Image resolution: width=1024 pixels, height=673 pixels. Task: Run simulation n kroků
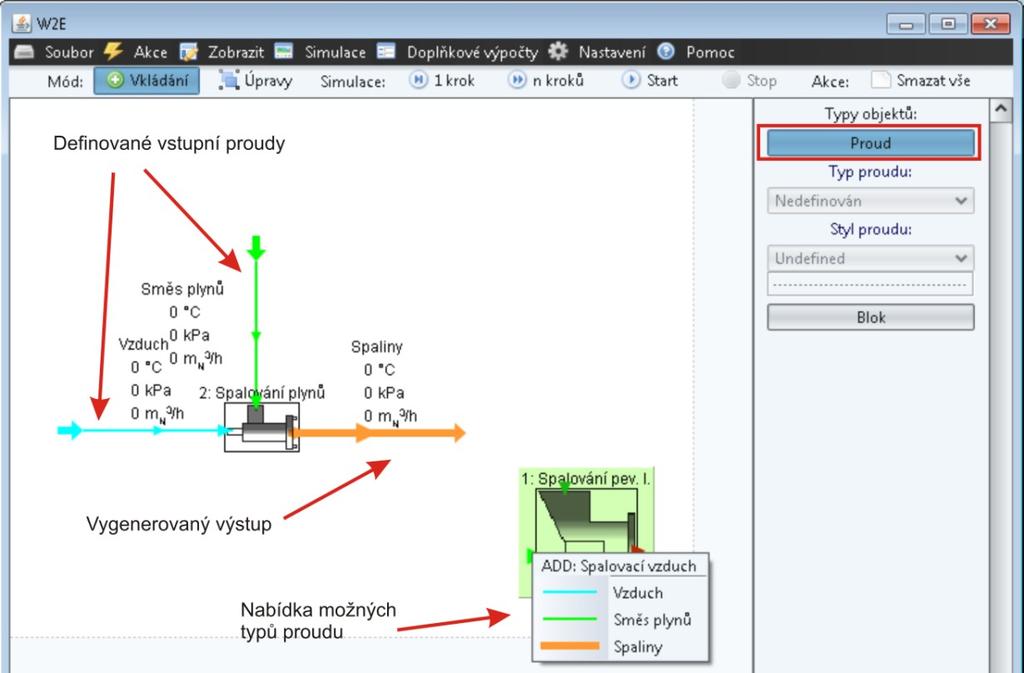click(545, 81)
